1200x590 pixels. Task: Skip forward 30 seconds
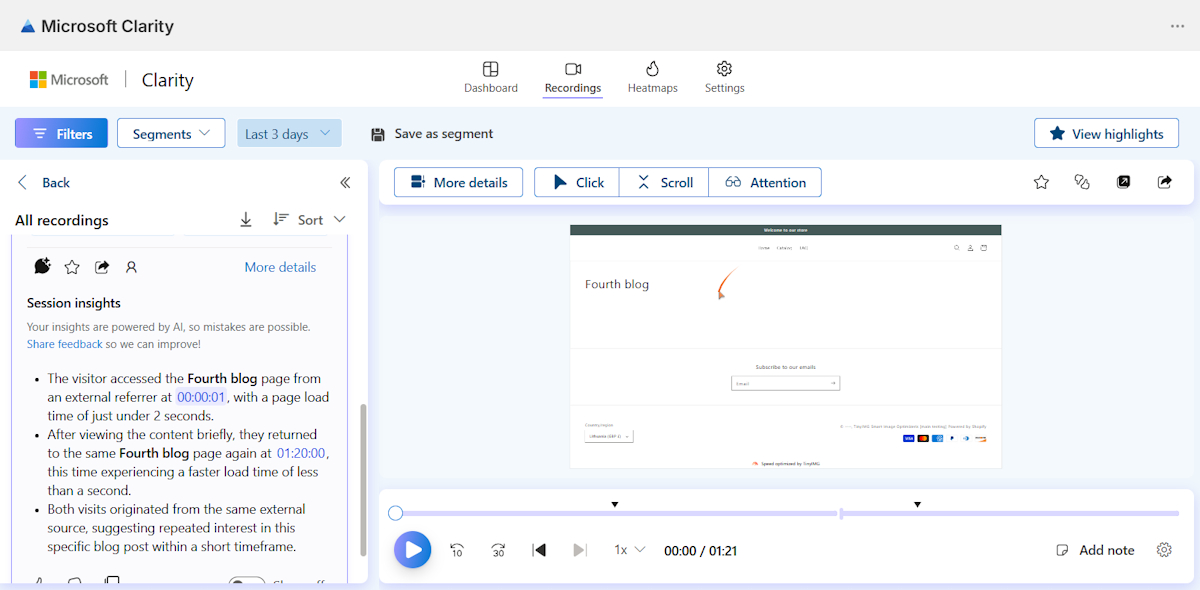point(498,550)
